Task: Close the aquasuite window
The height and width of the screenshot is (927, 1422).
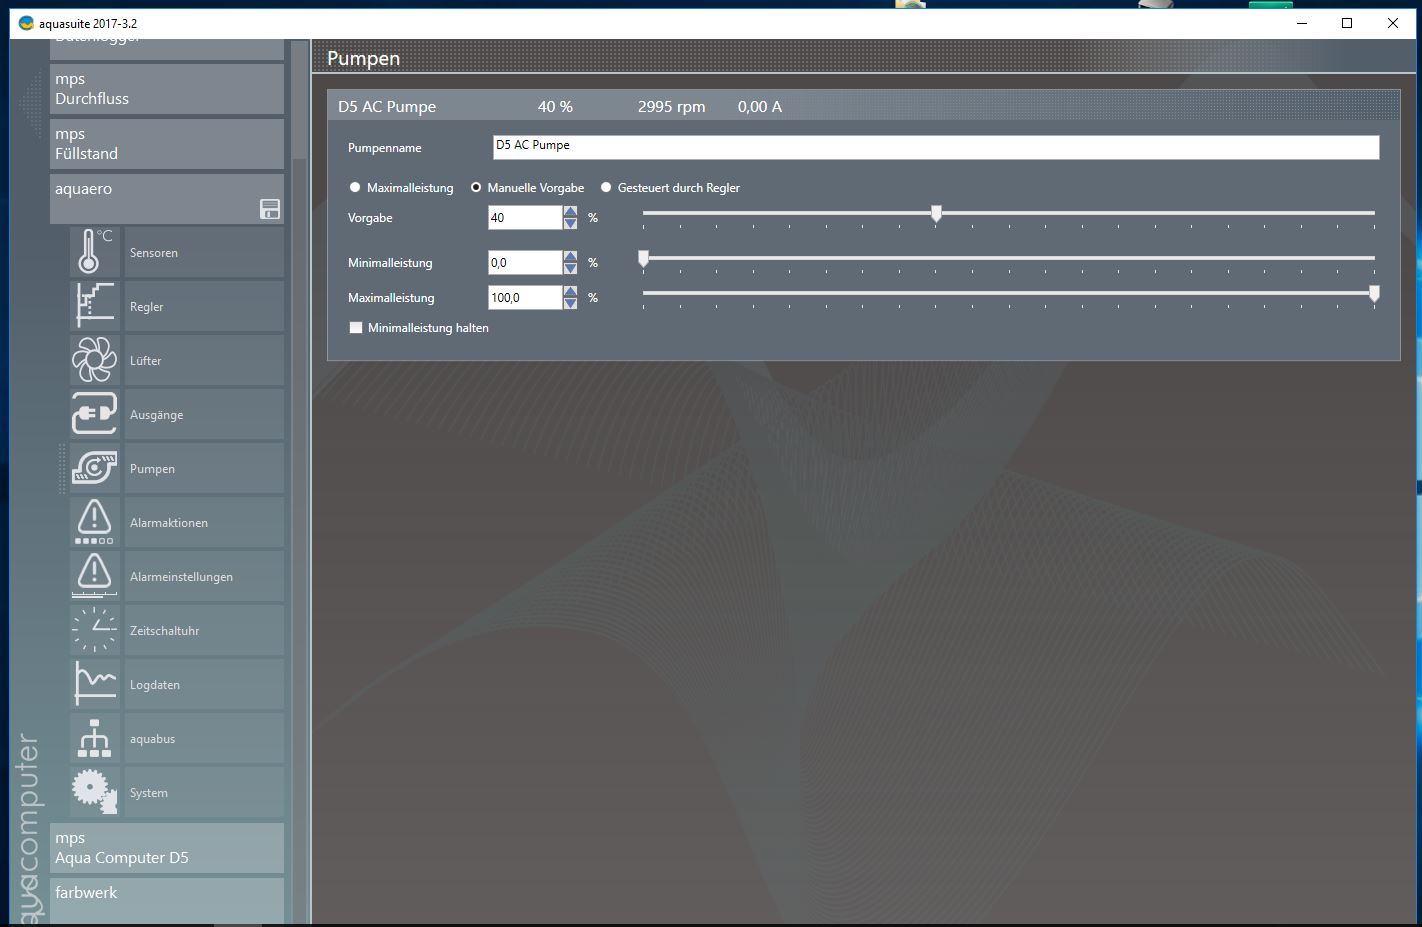Action: tap(1393, 23)
